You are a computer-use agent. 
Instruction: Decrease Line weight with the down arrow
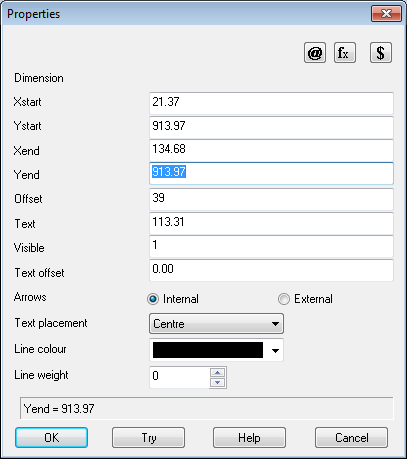click(218, 383)
